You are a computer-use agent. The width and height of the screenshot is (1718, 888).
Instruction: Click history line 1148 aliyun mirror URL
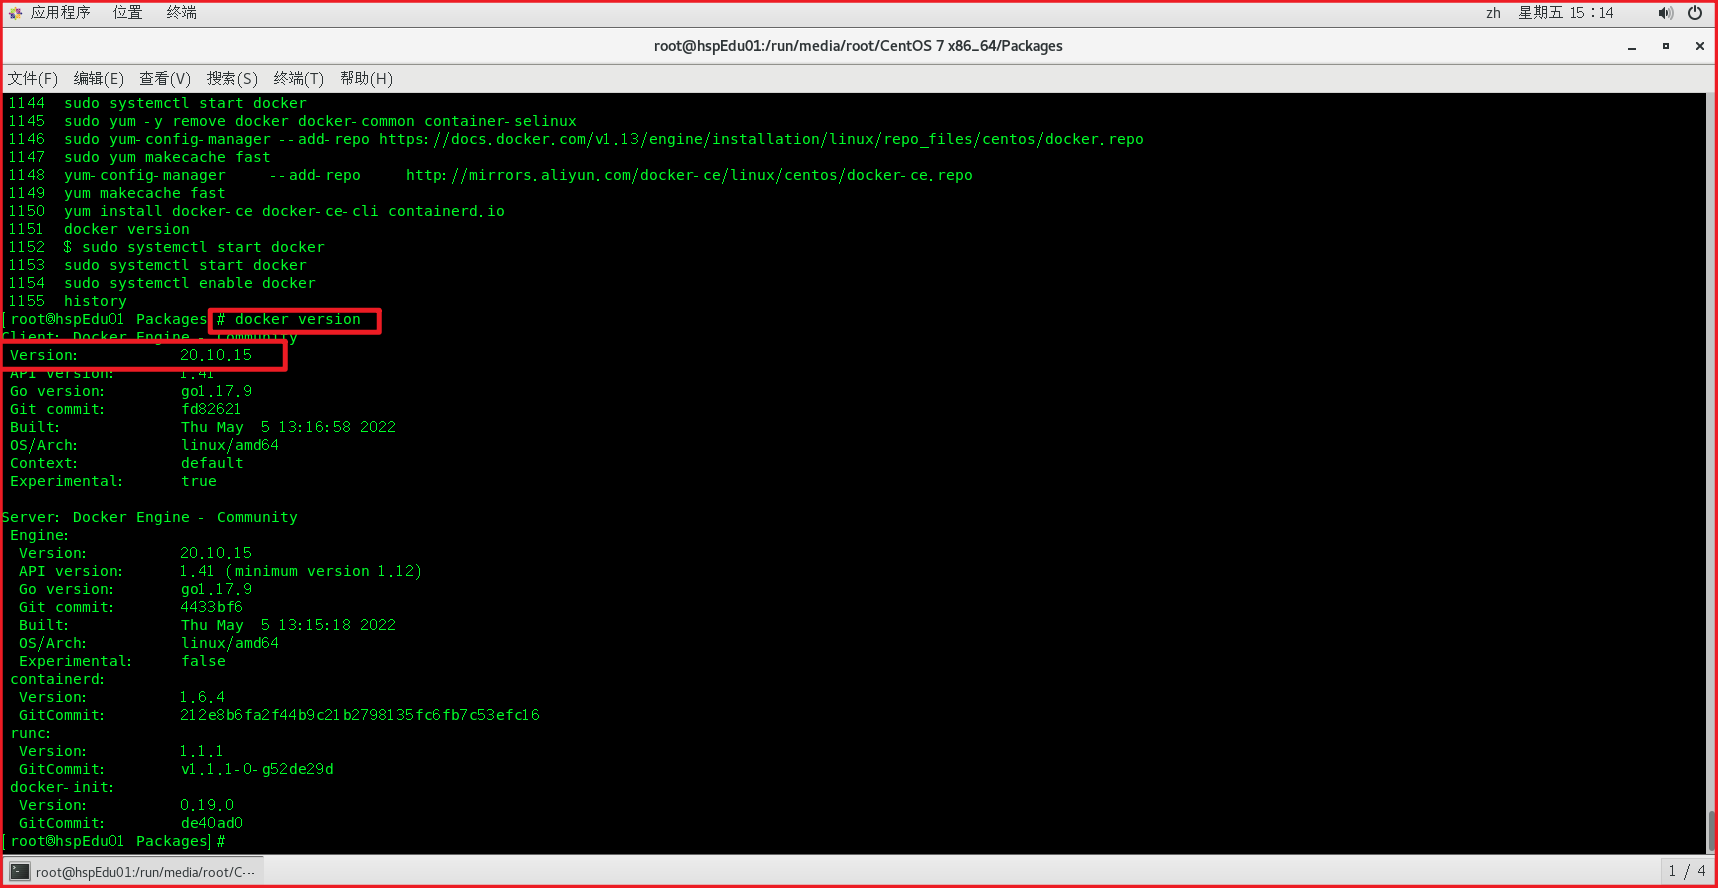tap(689, 176)
